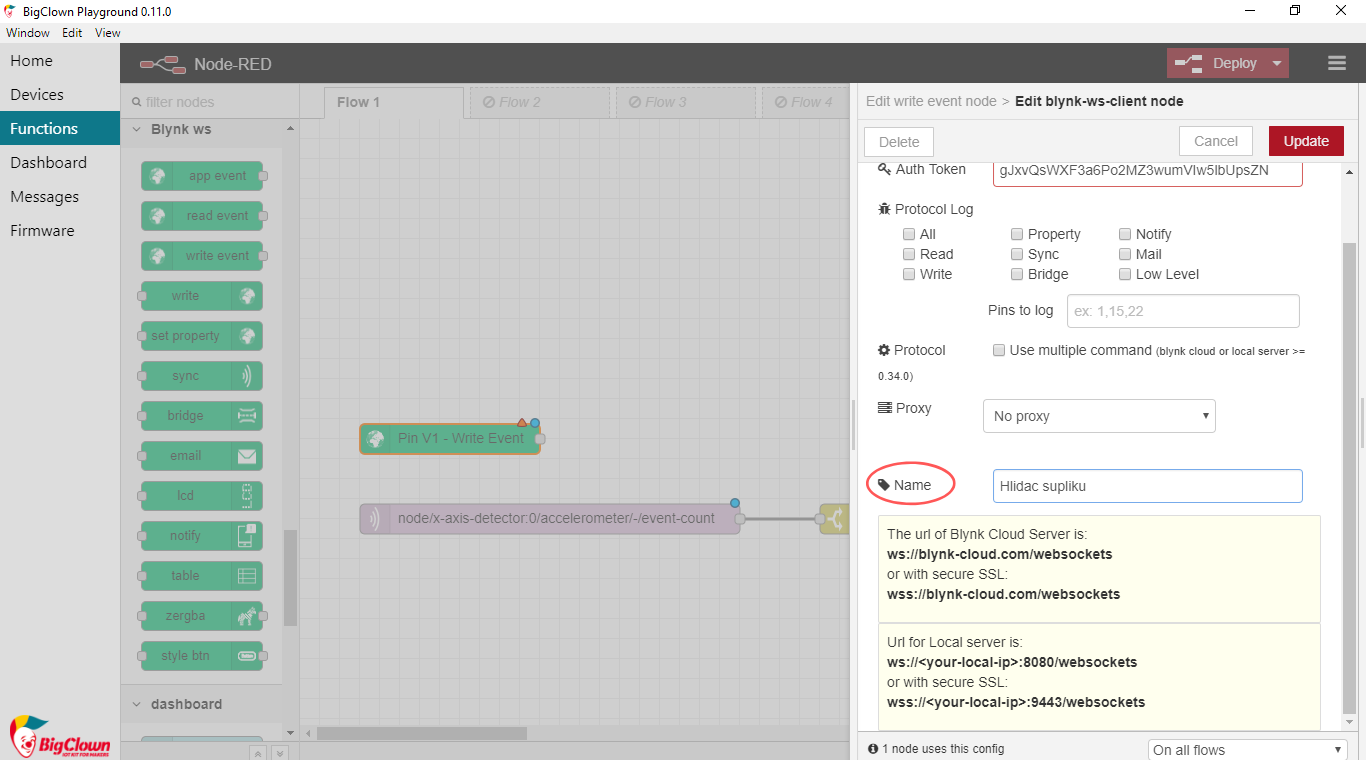Viewport: 1366px width, 760px height.
Task: Open the Firmware section
Action: pyautogui.click(x=60, y=230)
